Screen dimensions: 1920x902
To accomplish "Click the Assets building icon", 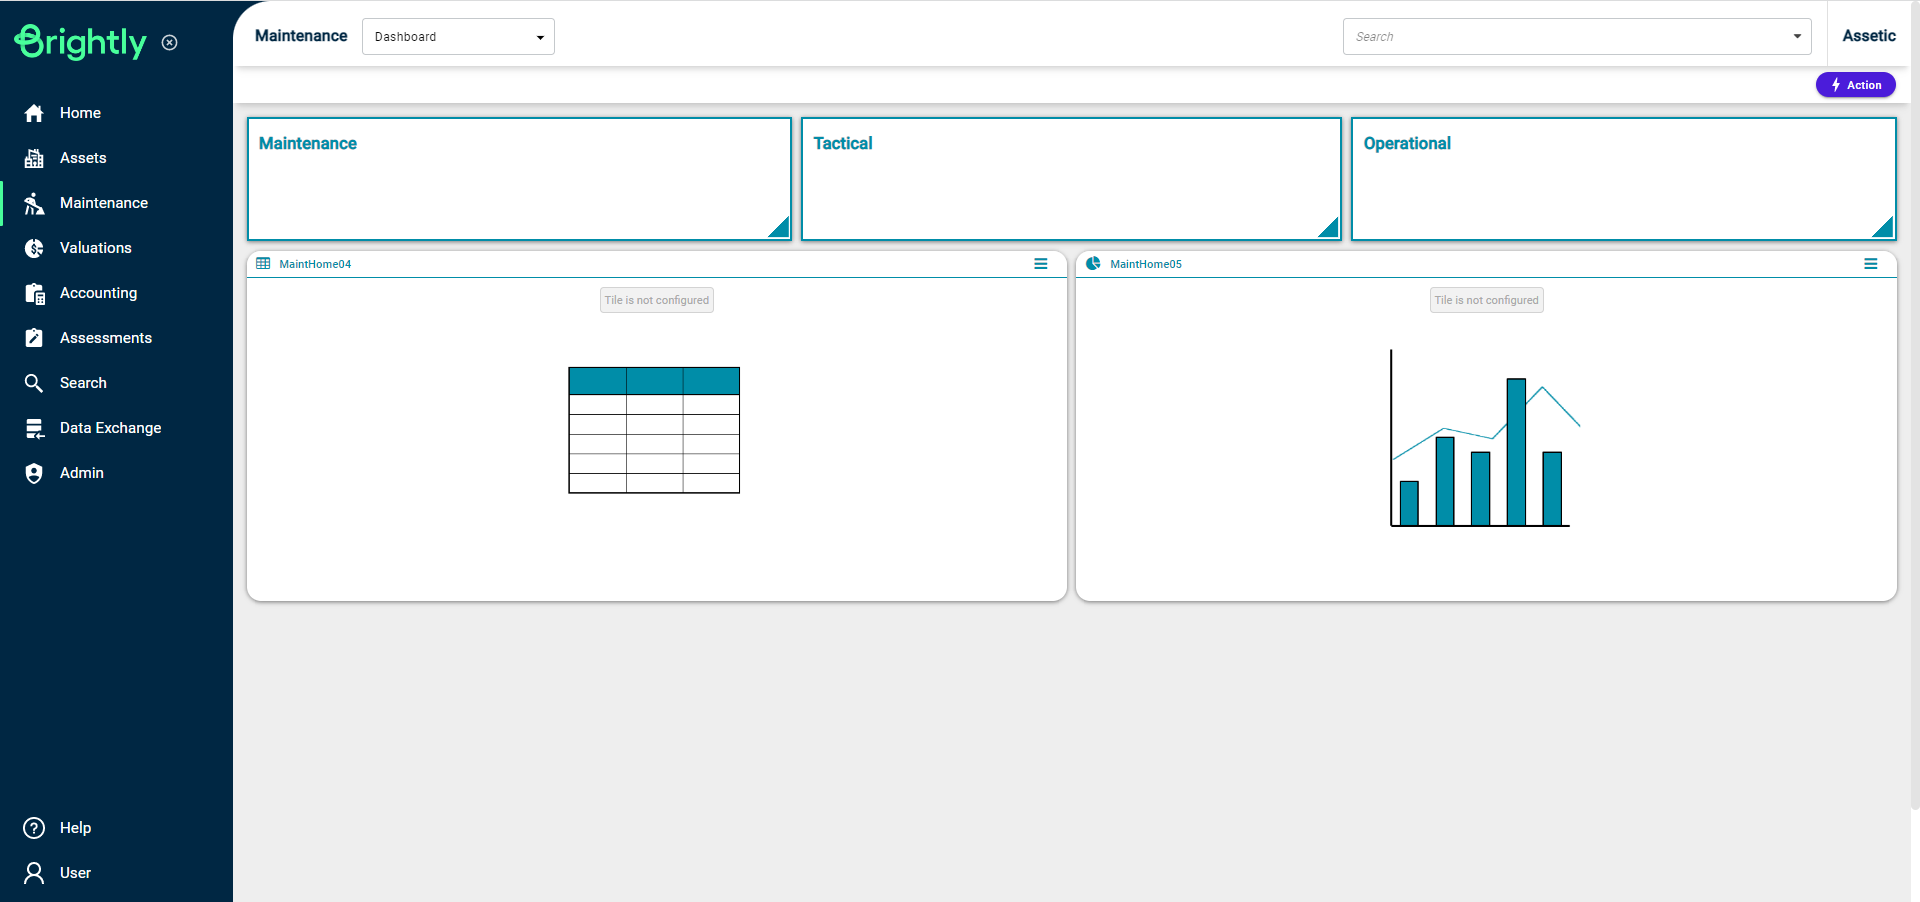I will (x=34, y=158).
